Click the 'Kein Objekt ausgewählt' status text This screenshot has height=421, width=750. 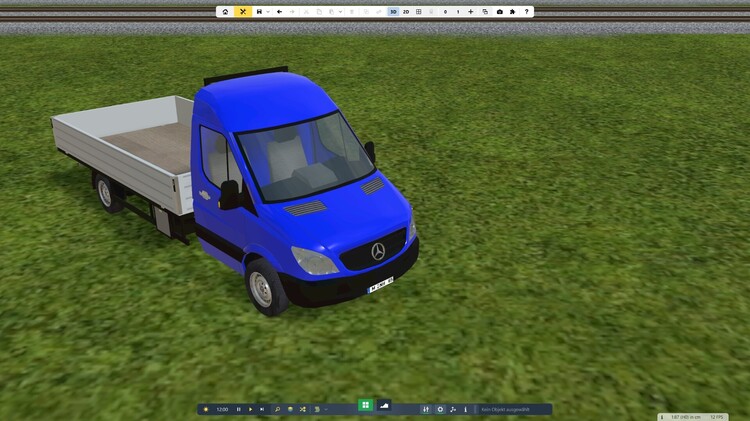(505, 410)
